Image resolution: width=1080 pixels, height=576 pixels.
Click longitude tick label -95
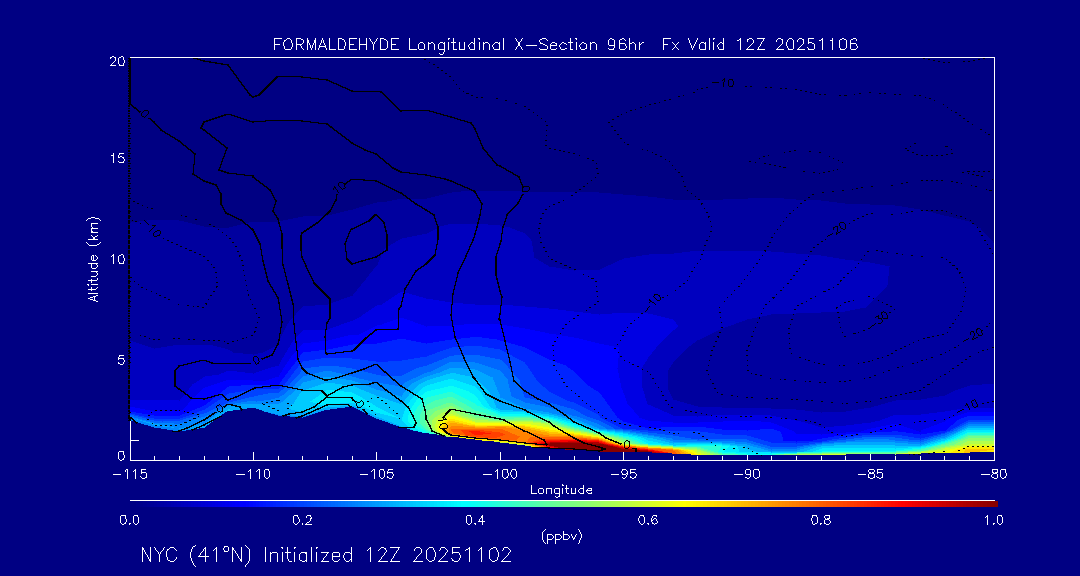click(x=623, y=474)
